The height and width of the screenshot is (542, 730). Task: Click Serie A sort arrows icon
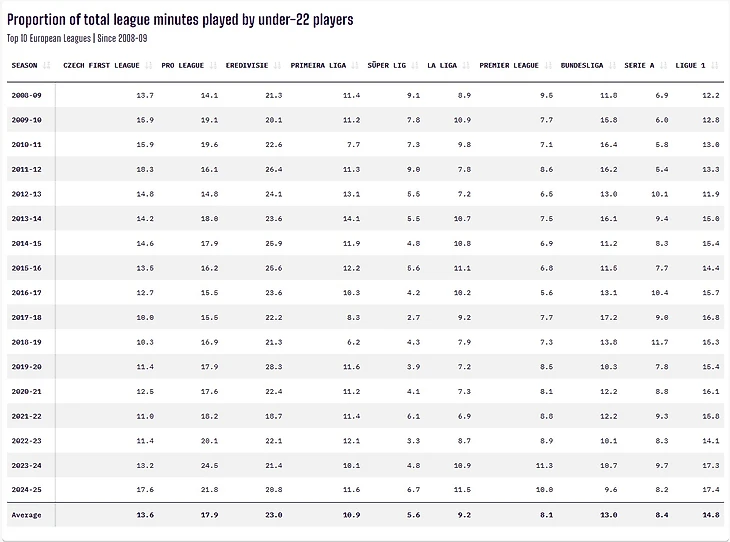click(663, 66)
